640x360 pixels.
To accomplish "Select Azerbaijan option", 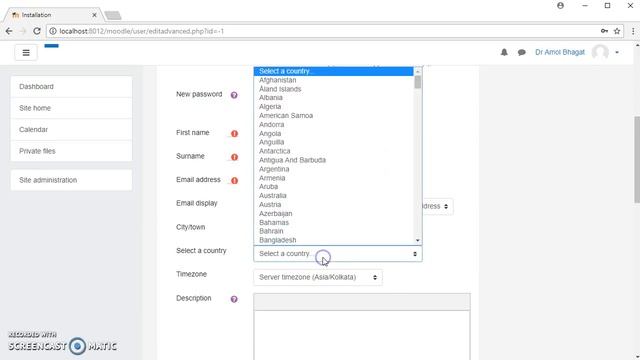I will tap(333, 213).
